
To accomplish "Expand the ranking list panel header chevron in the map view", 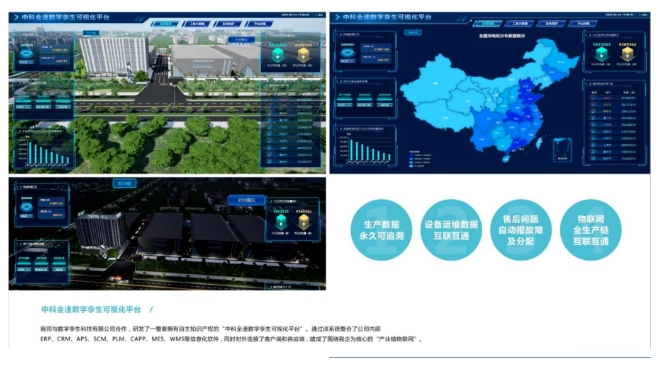I will pyautogui.click(x=590, y=84).
